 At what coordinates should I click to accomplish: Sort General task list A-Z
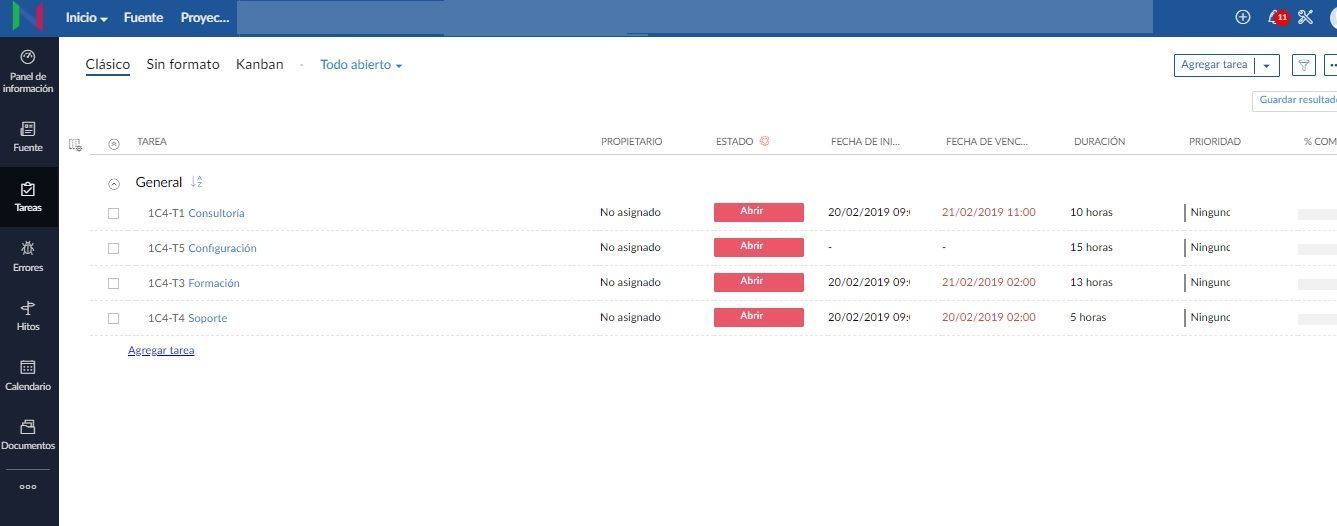click(197, 182)
